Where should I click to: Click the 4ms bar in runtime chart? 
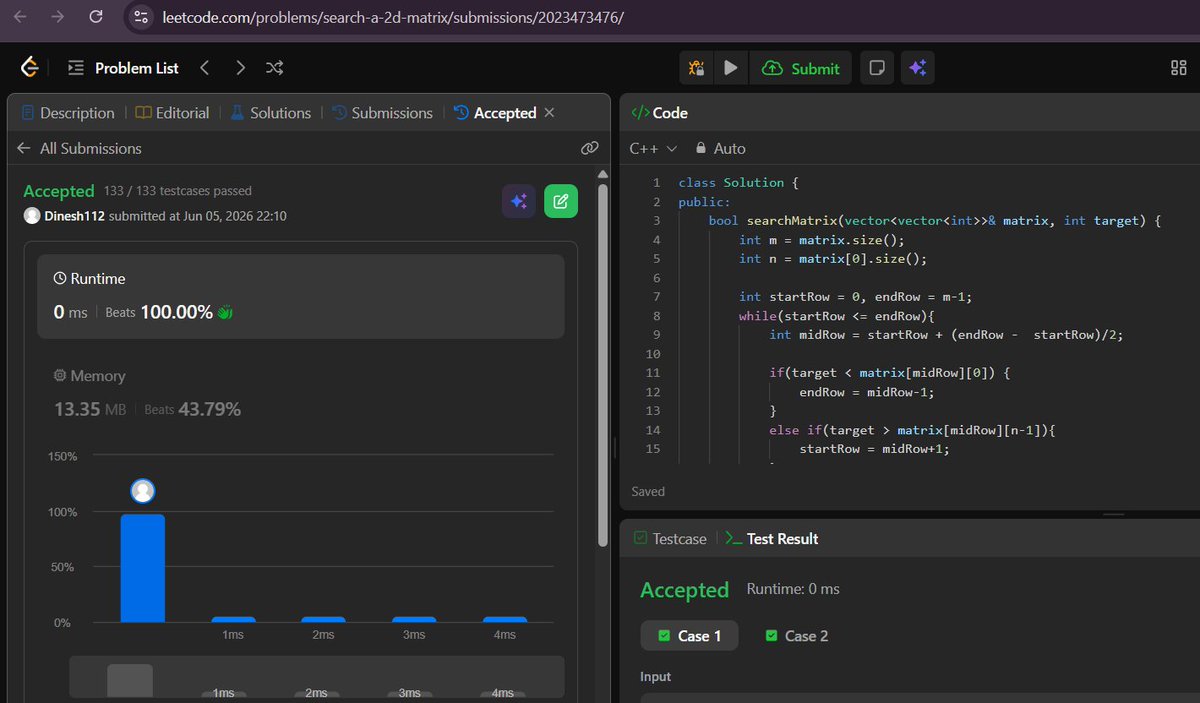505,620
